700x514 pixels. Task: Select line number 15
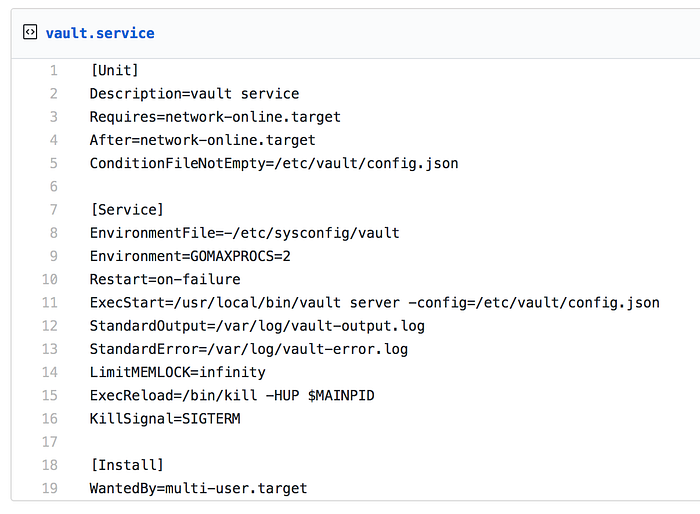click(50, 396)
